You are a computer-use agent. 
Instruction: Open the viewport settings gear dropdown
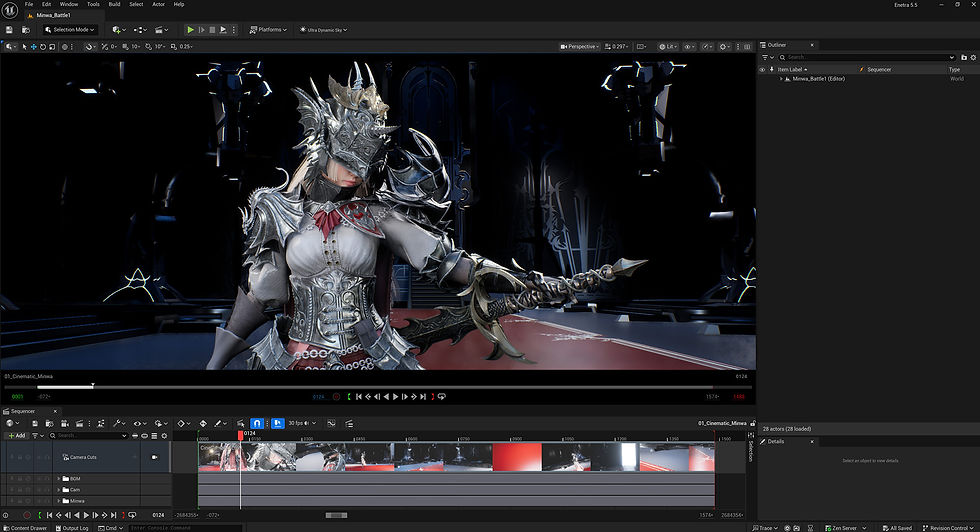click(725, 46)
